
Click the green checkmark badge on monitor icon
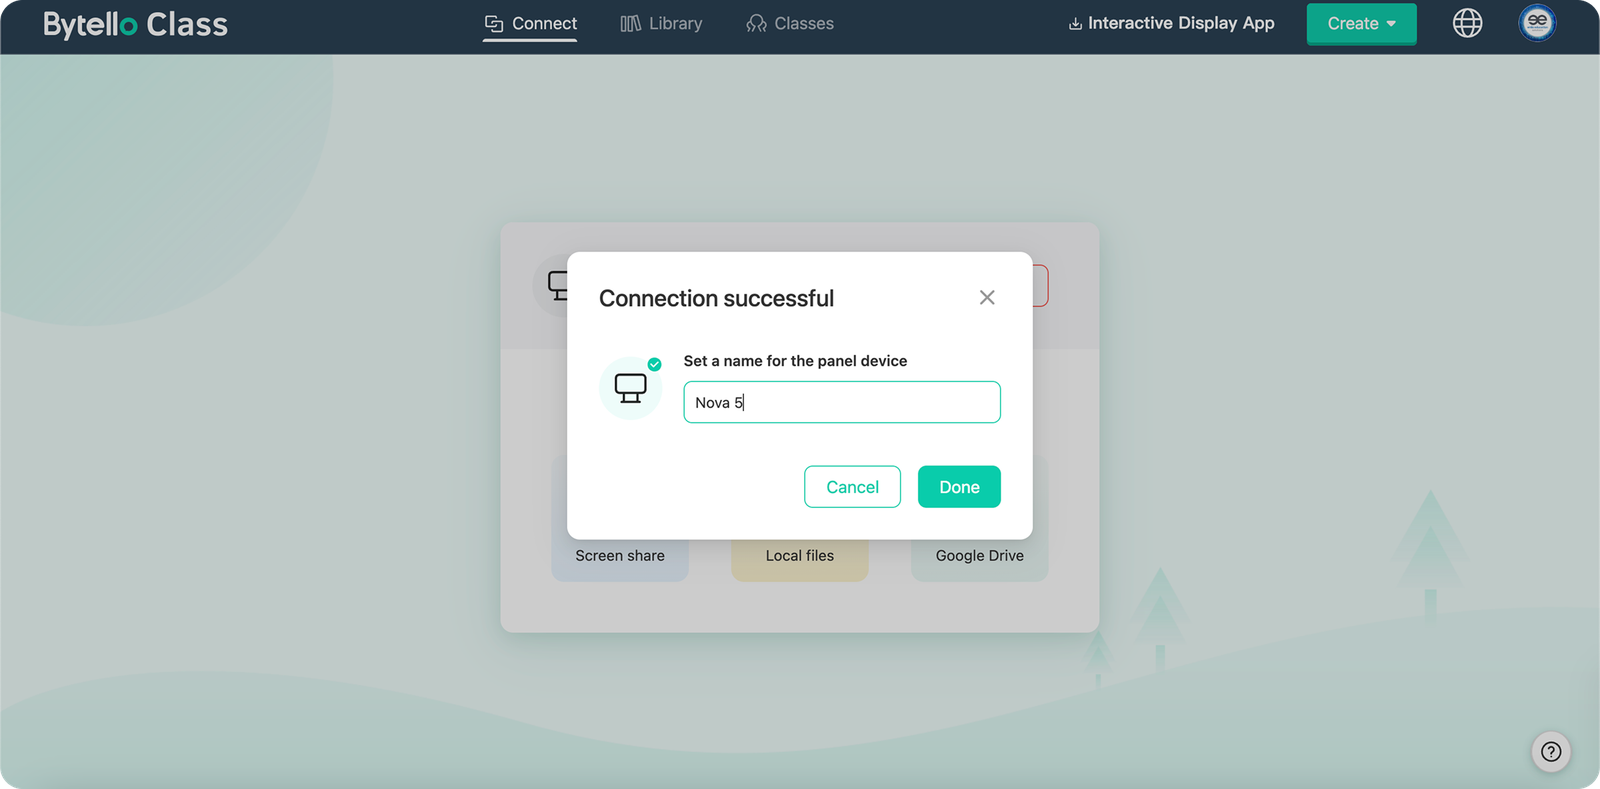click(x=655, y=364)
